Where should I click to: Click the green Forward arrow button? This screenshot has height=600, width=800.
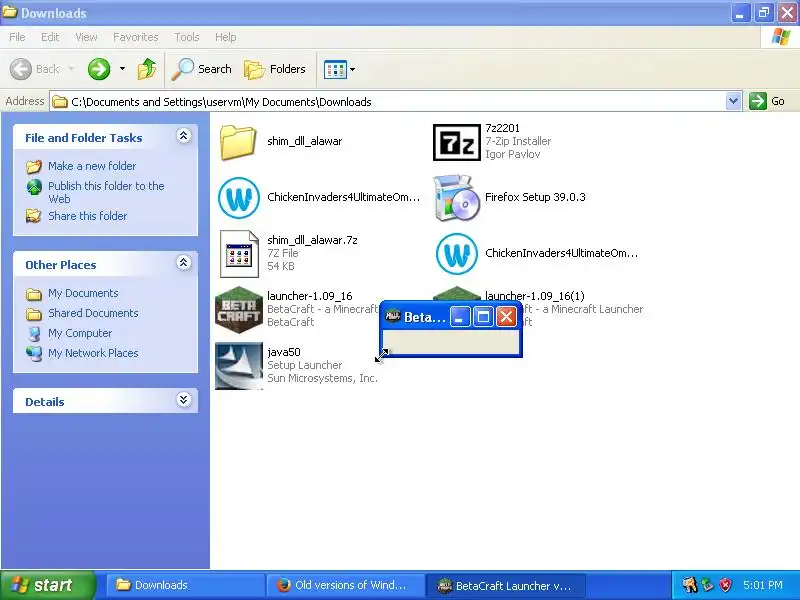(99, 69)
